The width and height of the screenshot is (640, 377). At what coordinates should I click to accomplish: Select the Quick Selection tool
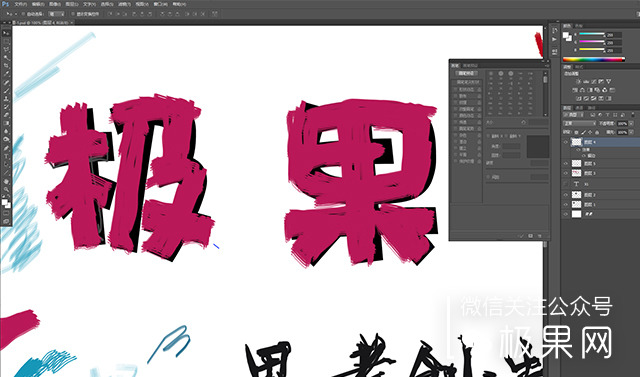point(6,58)
